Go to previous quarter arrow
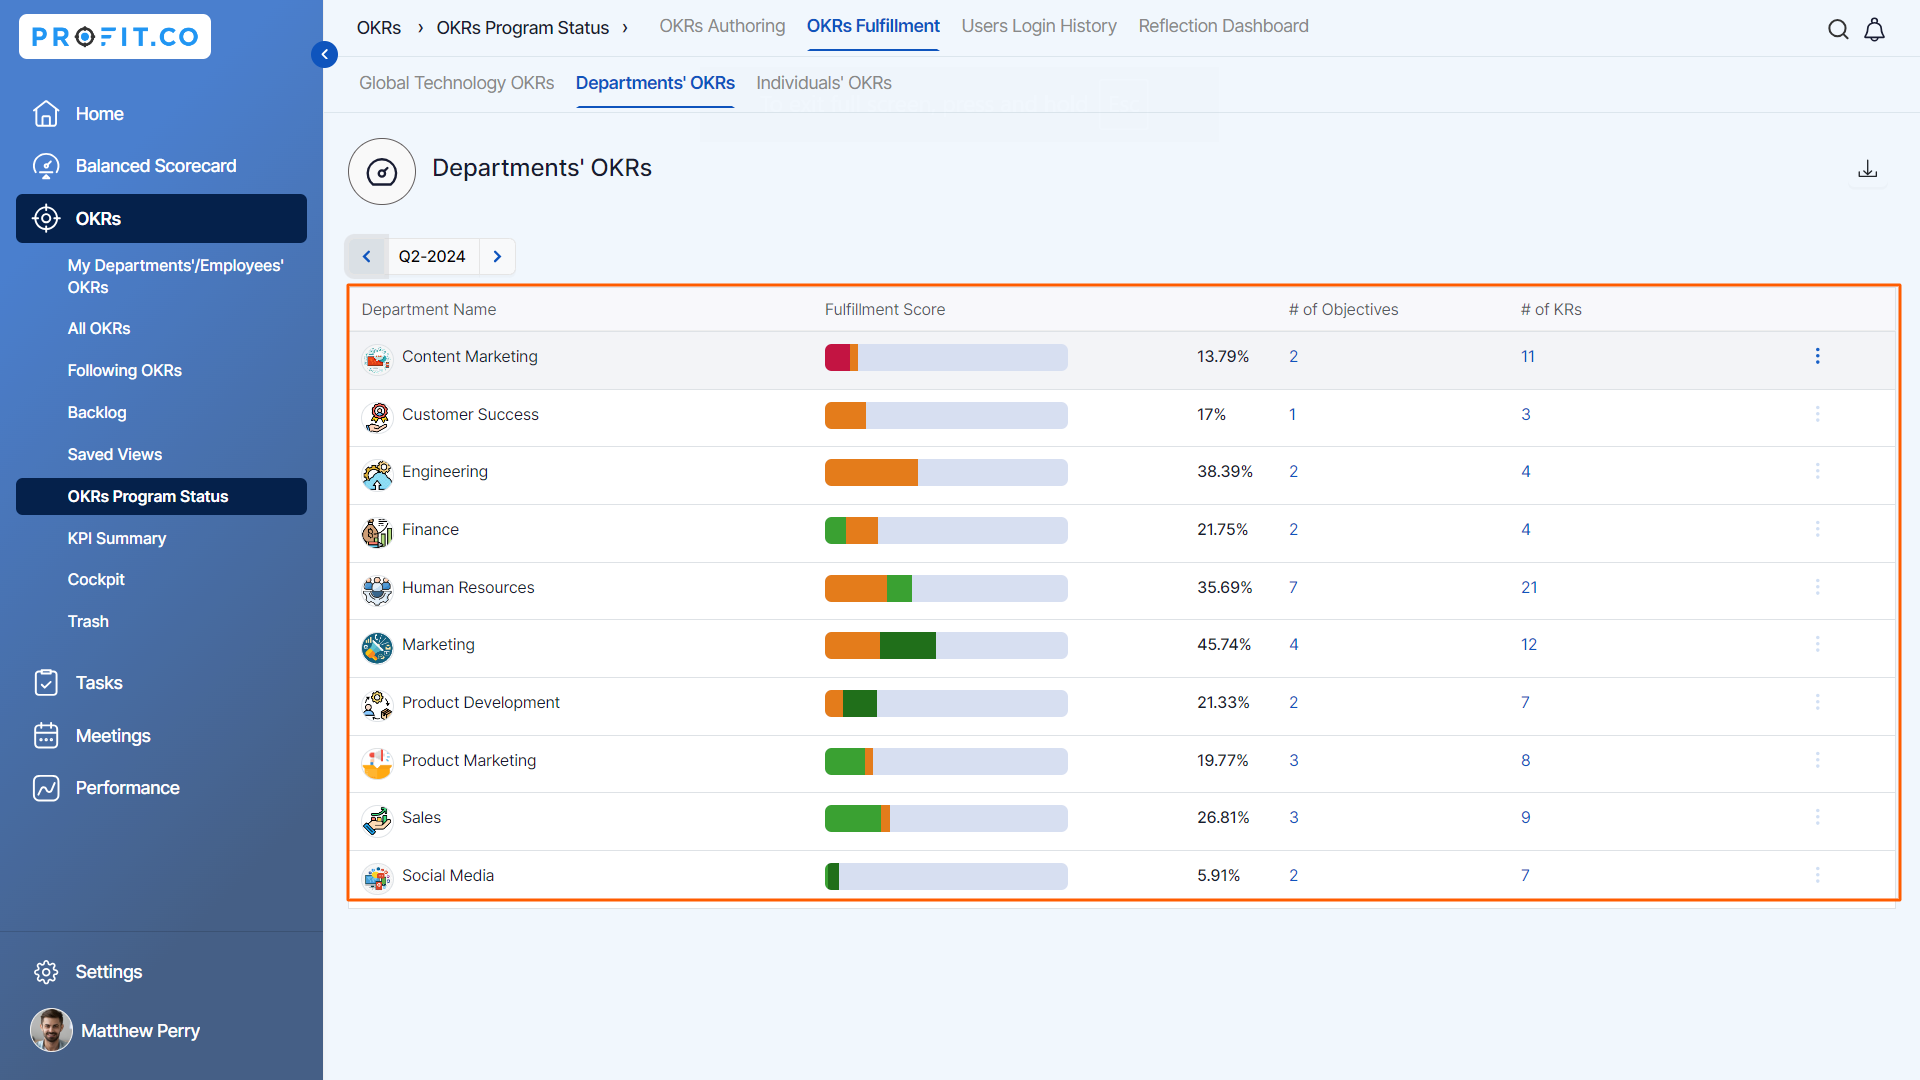The image size is (1920, 1080). (367, 257)
